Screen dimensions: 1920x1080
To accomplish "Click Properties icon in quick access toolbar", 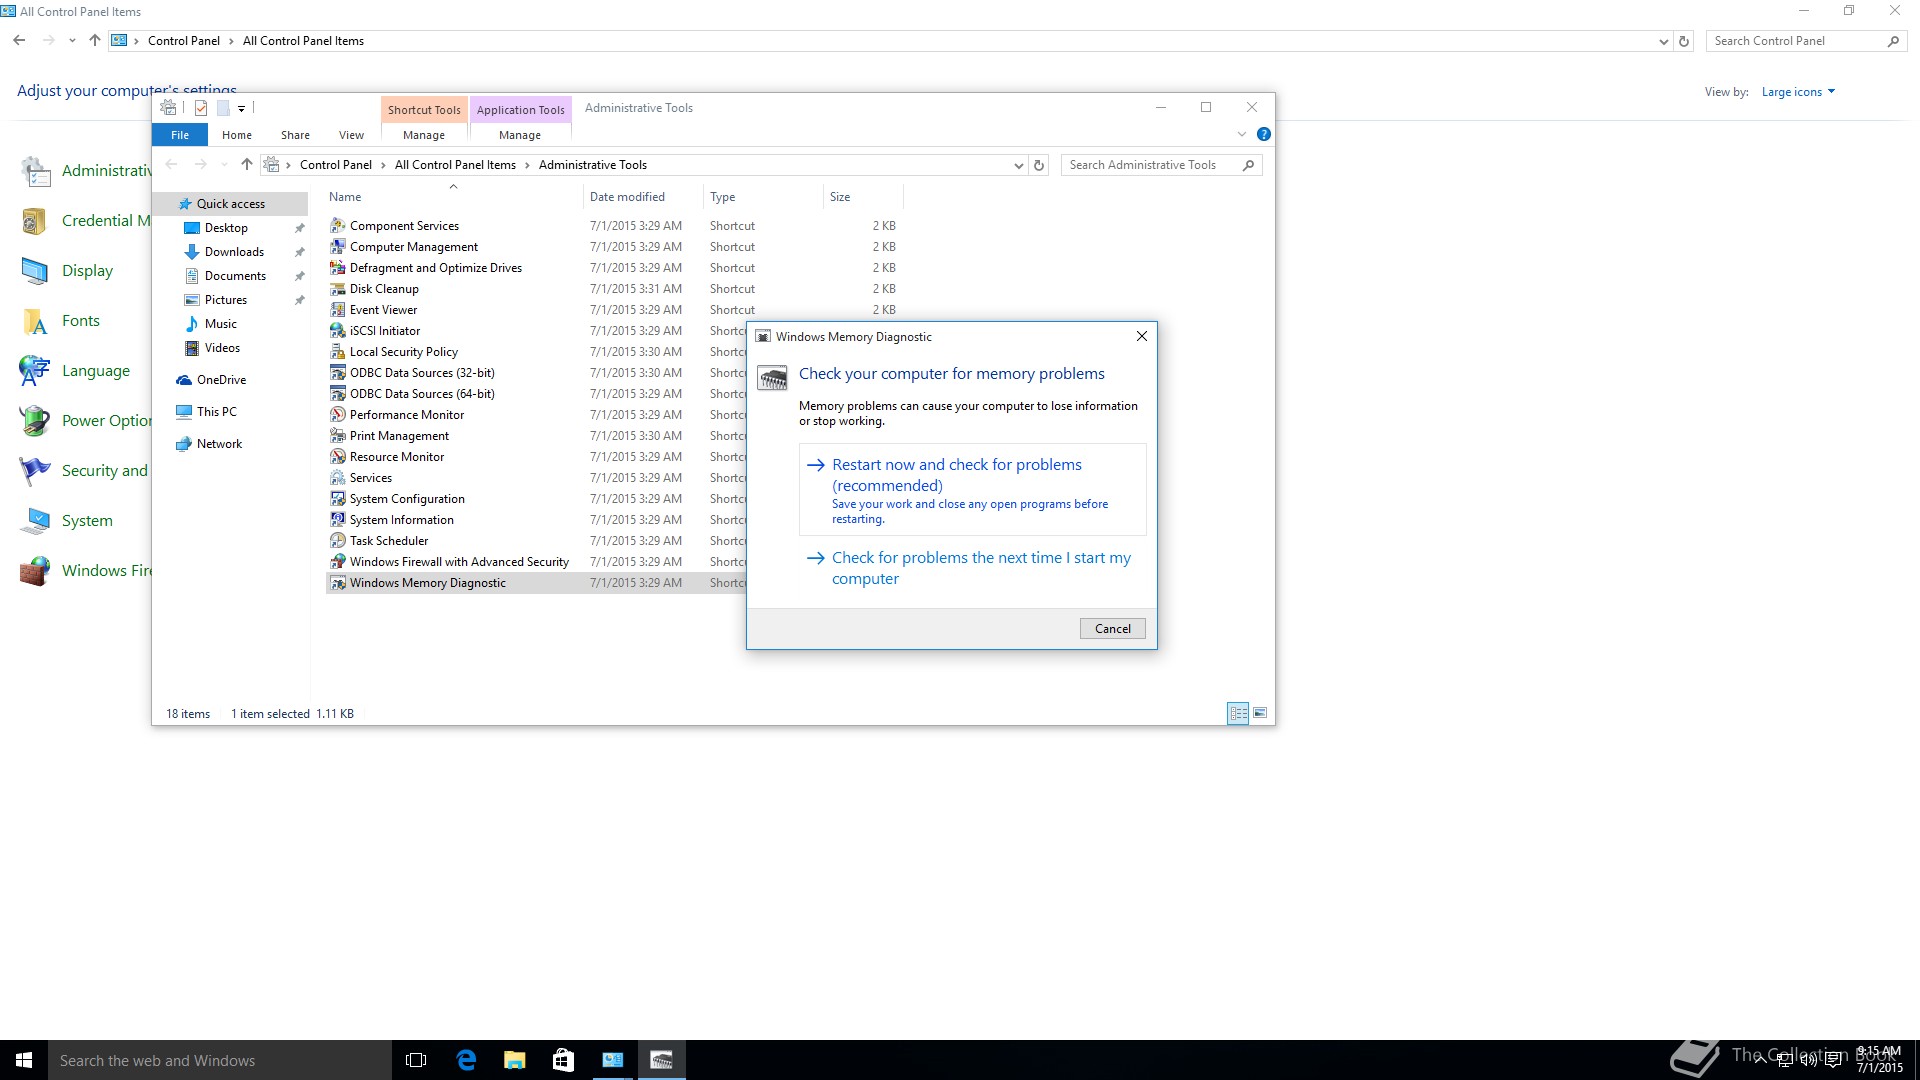I will pos(201,108).
